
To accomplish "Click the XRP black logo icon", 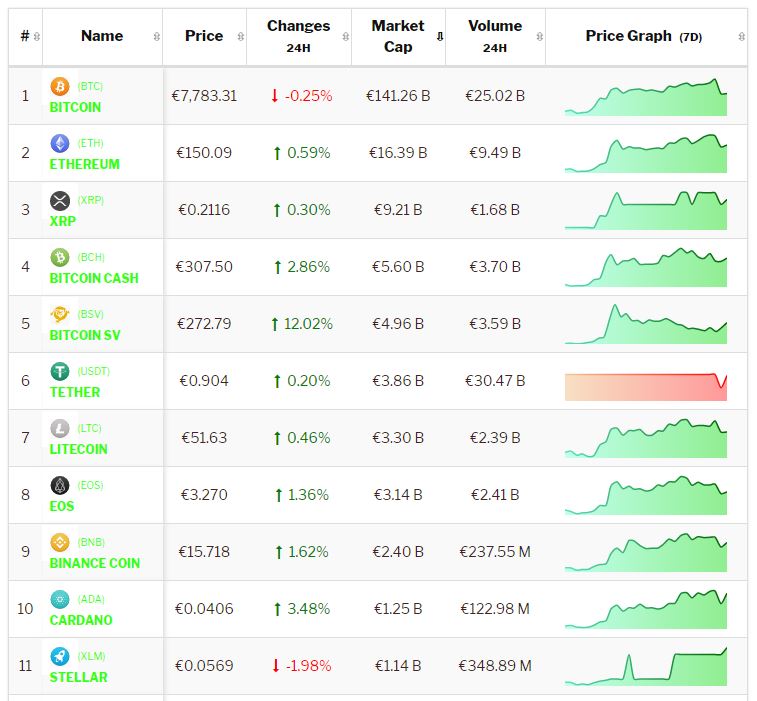I will tap(59, 201).
